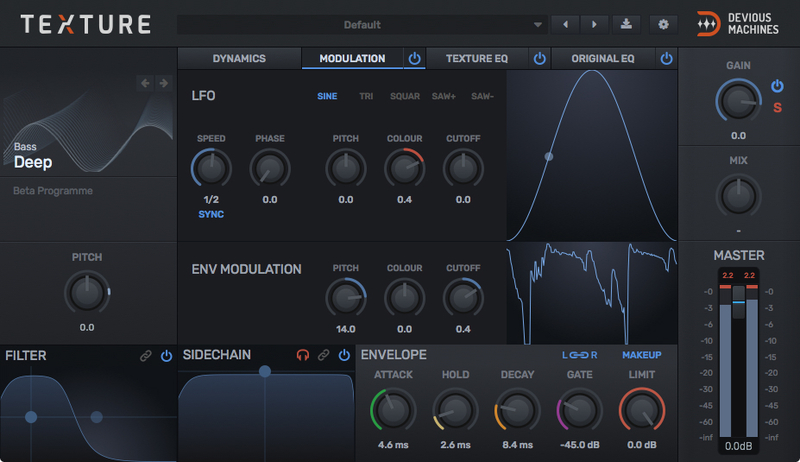Select previous texture with left arrow above waveform
The image size is (800, 462).
coord(145,83)
